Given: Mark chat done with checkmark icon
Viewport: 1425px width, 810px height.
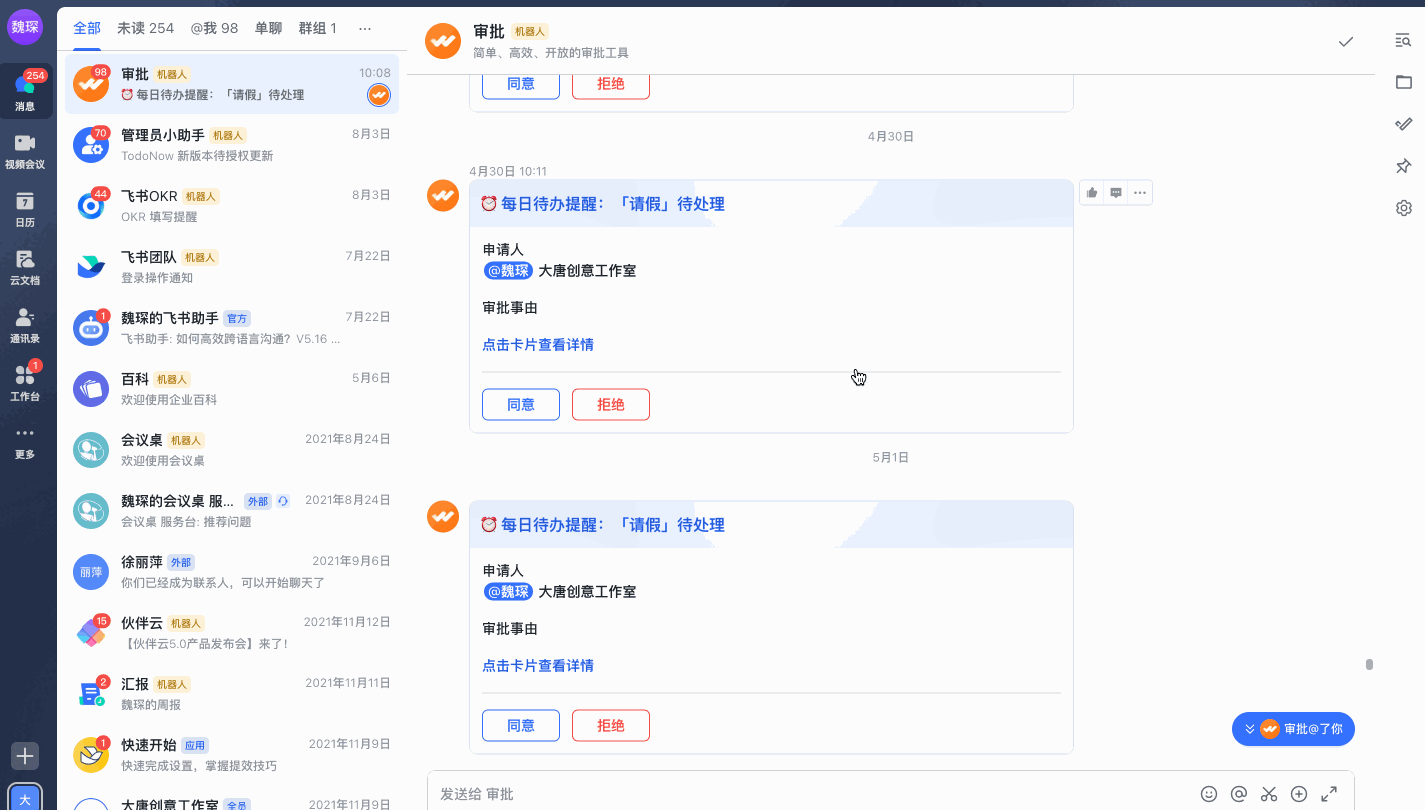Looking at the screenshot, I should [1346, 41].
